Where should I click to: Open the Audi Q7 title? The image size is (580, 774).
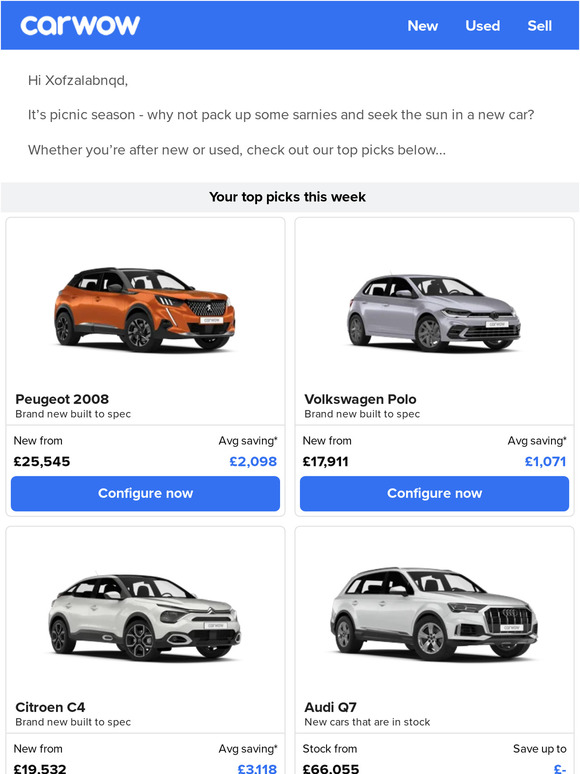tap(330, 707)
